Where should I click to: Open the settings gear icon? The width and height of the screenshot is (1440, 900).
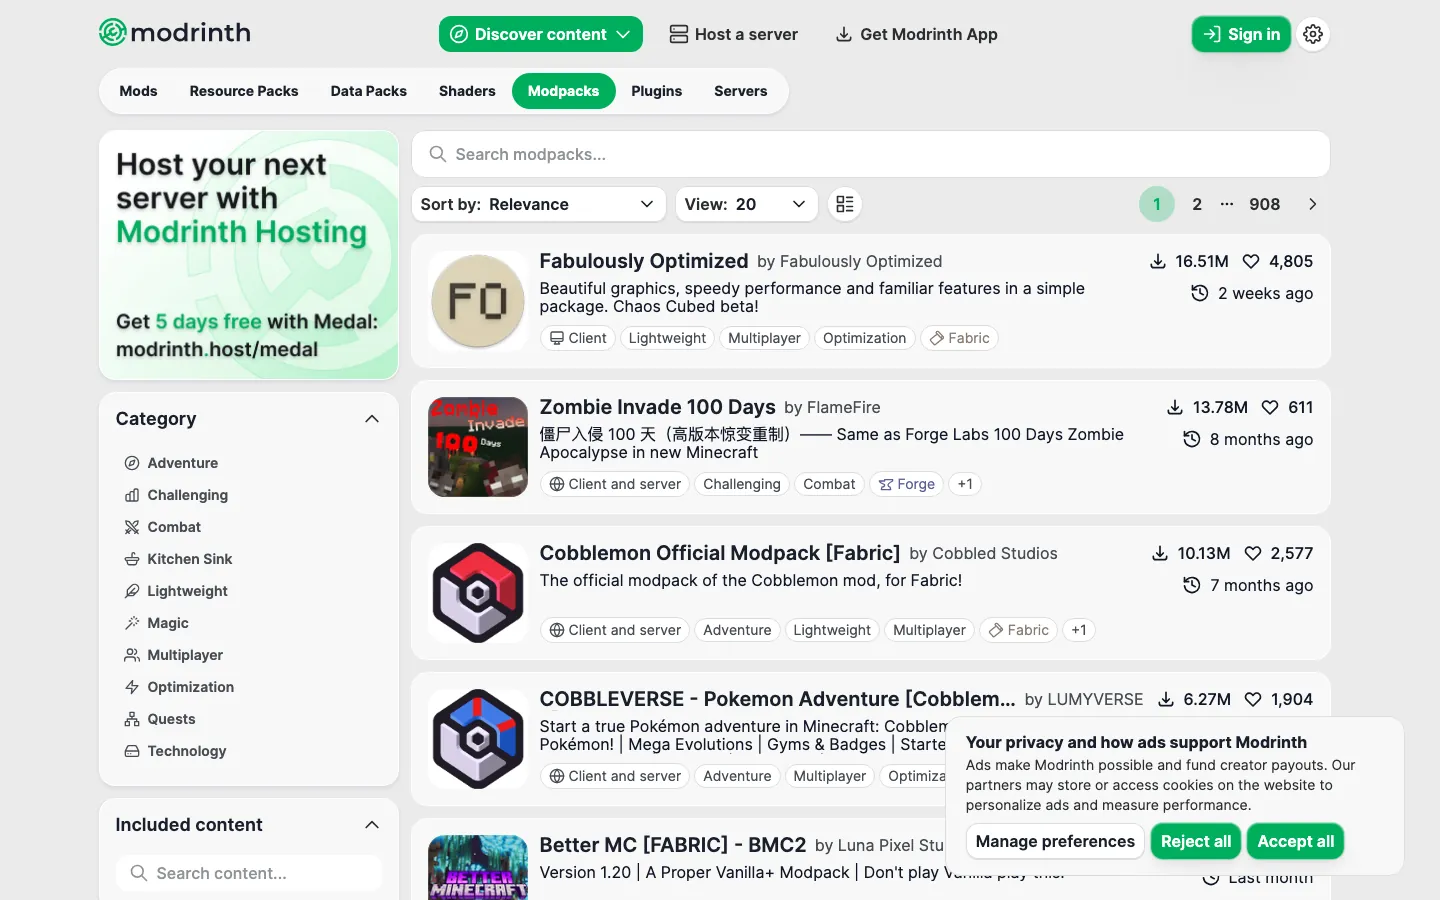(x=1313, y=34)
